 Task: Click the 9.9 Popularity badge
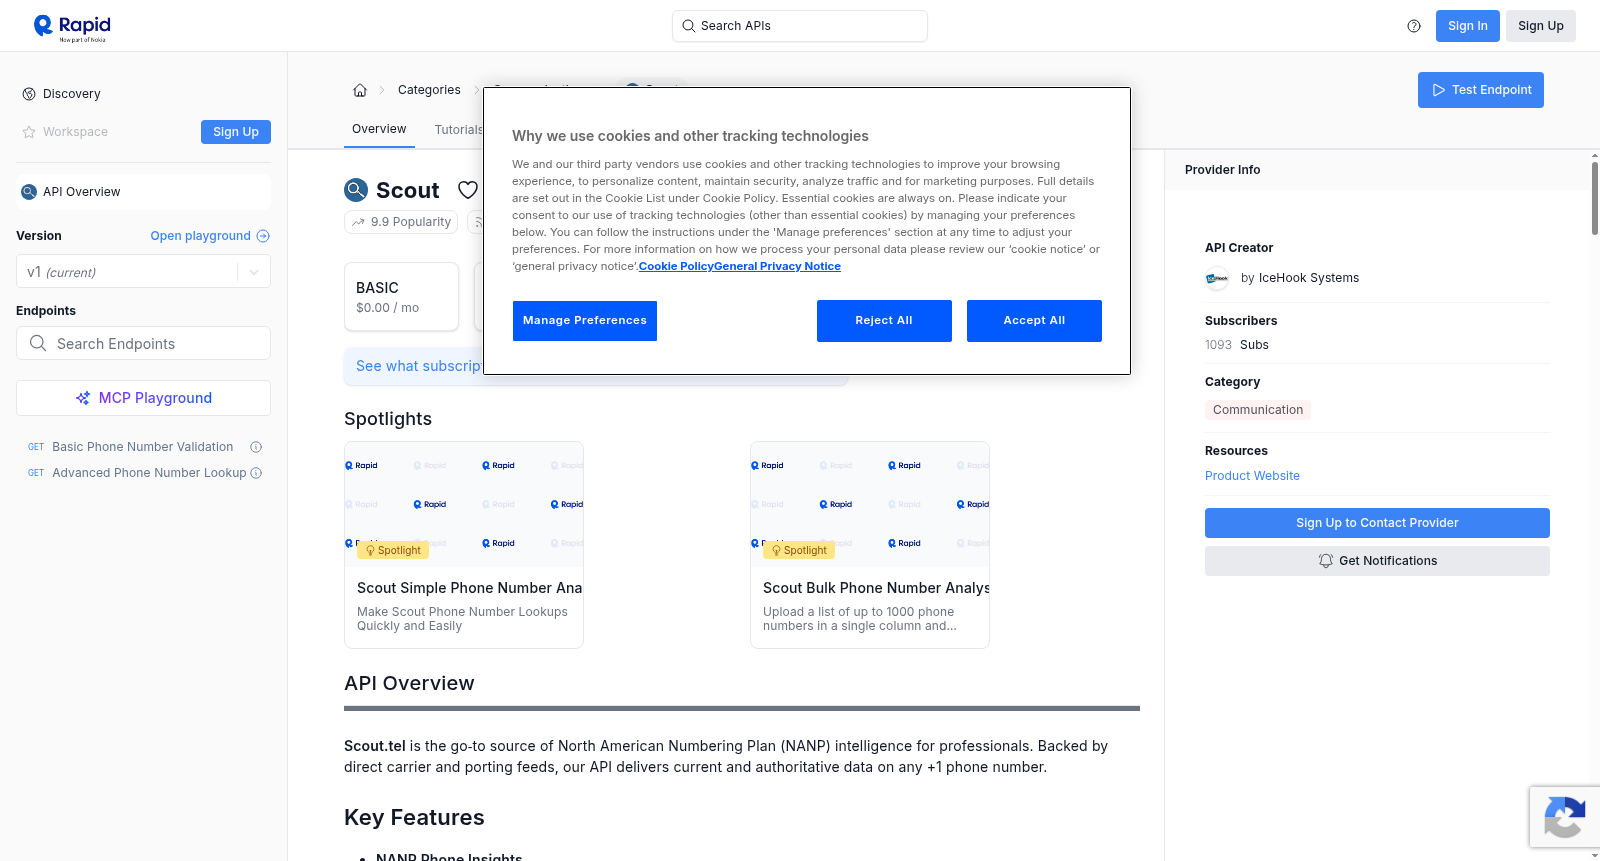click(401, 222)
